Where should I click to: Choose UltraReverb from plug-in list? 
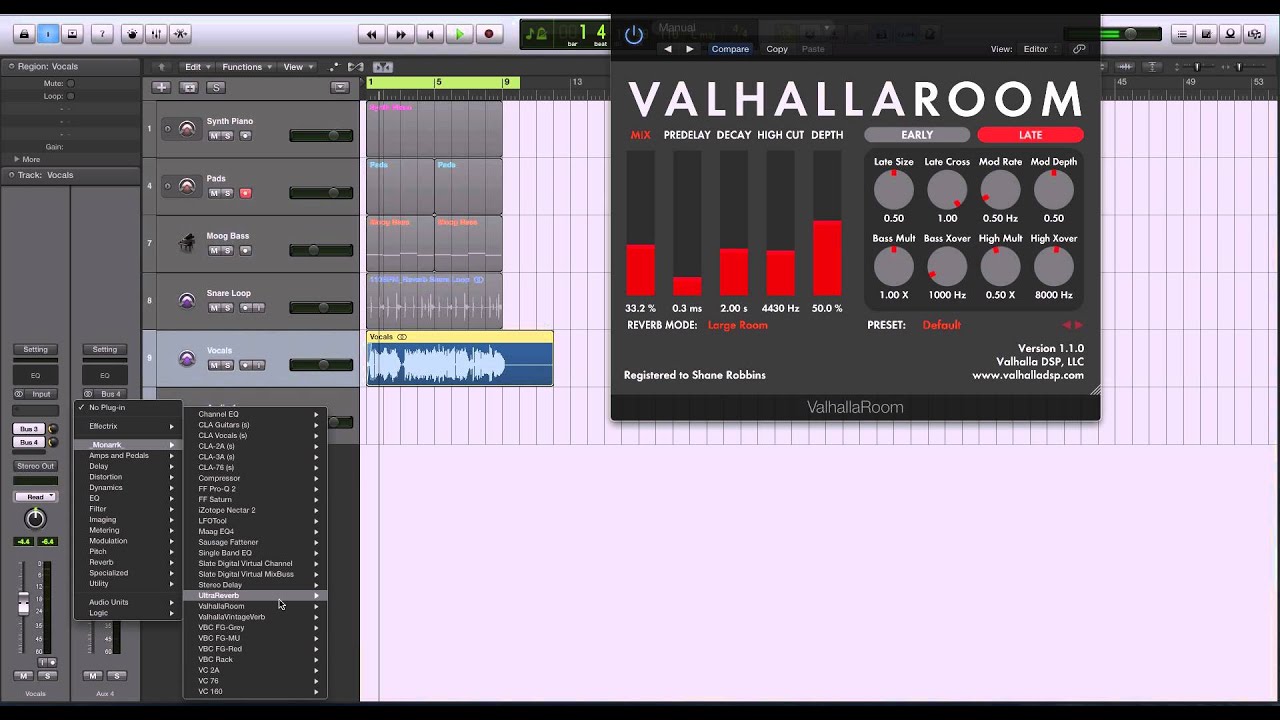(x=255, y=595)
